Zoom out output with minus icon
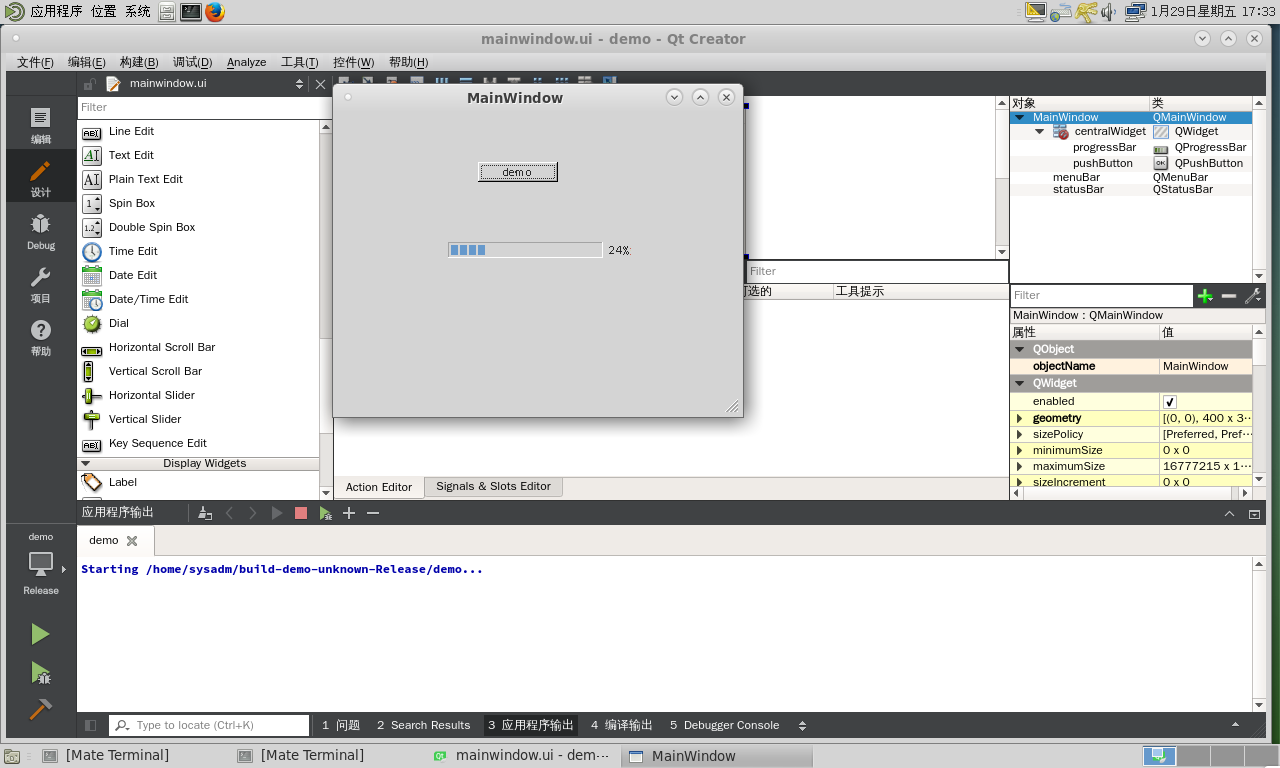Viewport: 1280px width, 768px height. [373, 513]
